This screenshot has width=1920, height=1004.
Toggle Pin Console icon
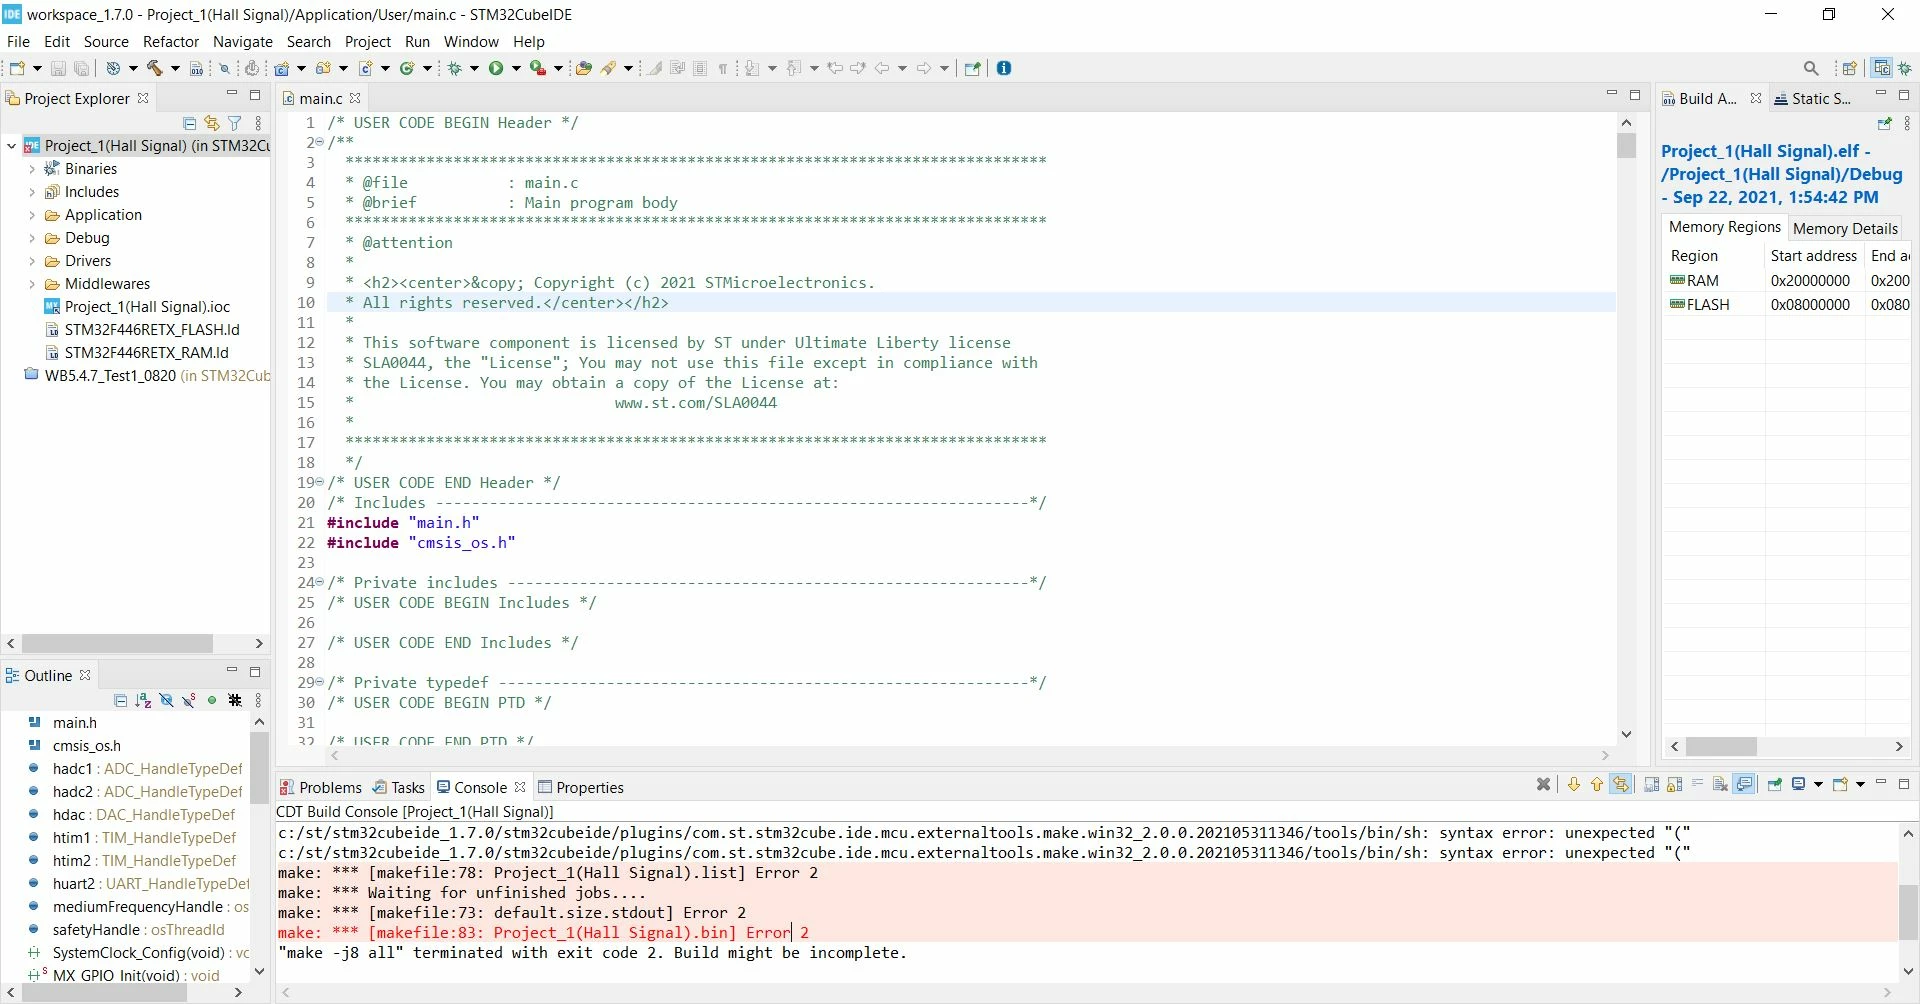[1775, 784]
